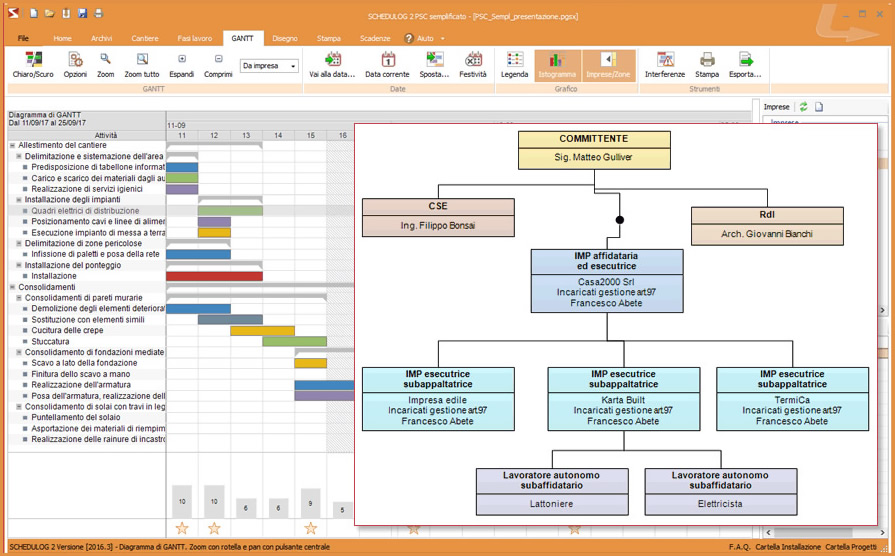Switch to the Fasi lavoro tab
The image size is (895, 556).
[194, 38]
